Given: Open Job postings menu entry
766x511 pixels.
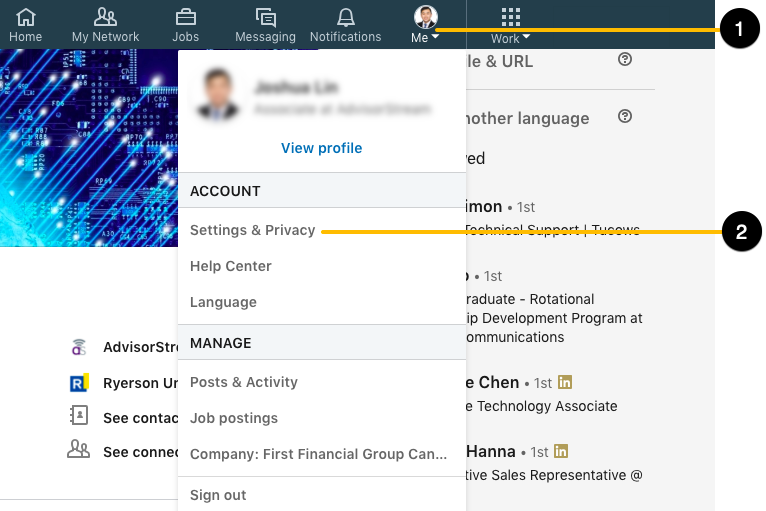Looking at the screenshot, I should click(x=234, y=418).
